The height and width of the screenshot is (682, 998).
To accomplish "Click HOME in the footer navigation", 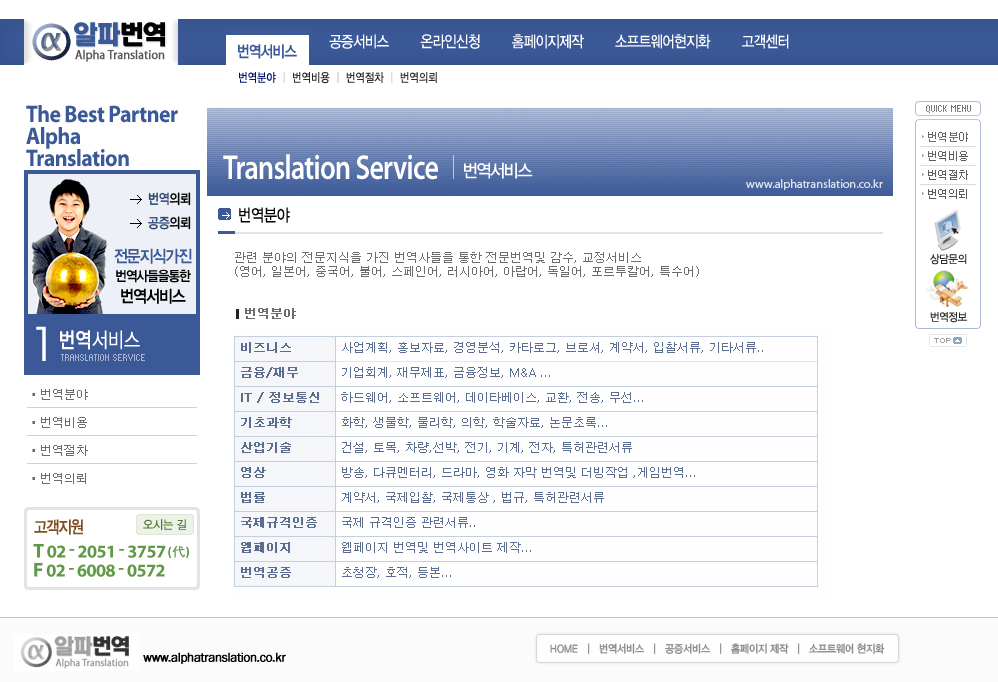I will (x=564, y=649).
